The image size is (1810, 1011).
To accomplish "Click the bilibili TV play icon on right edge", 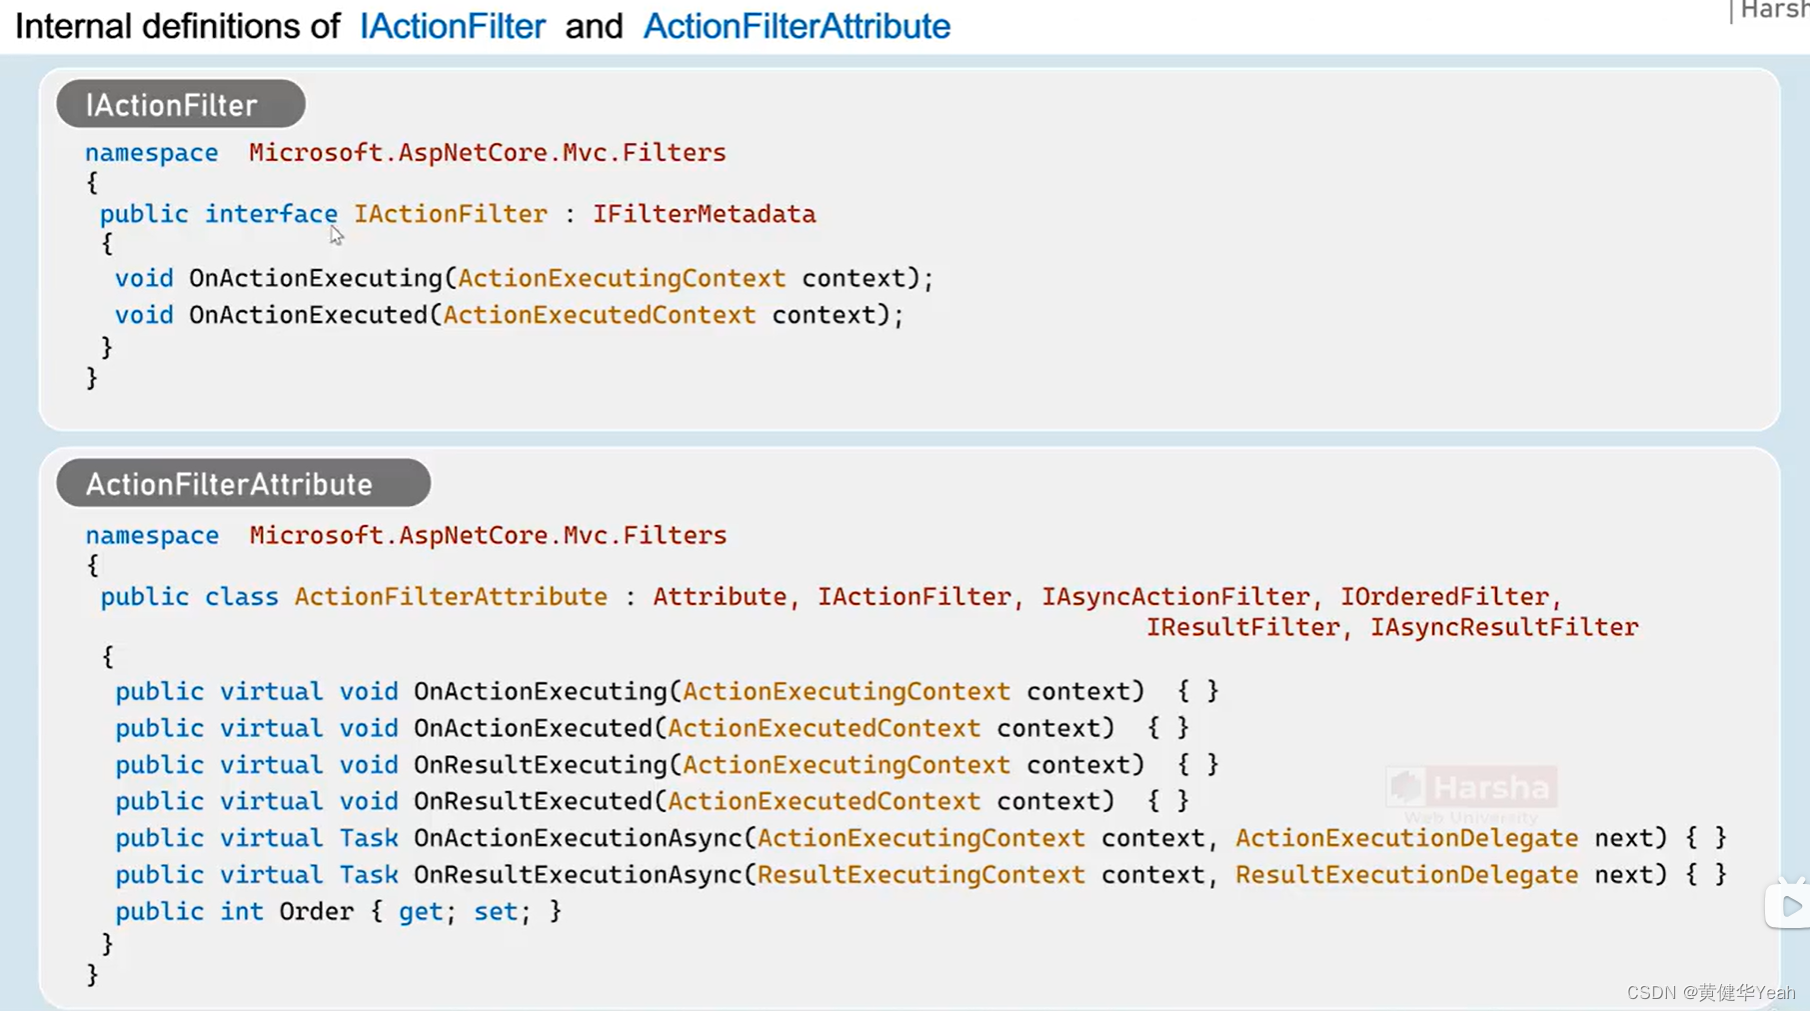I will point(1791,906).
